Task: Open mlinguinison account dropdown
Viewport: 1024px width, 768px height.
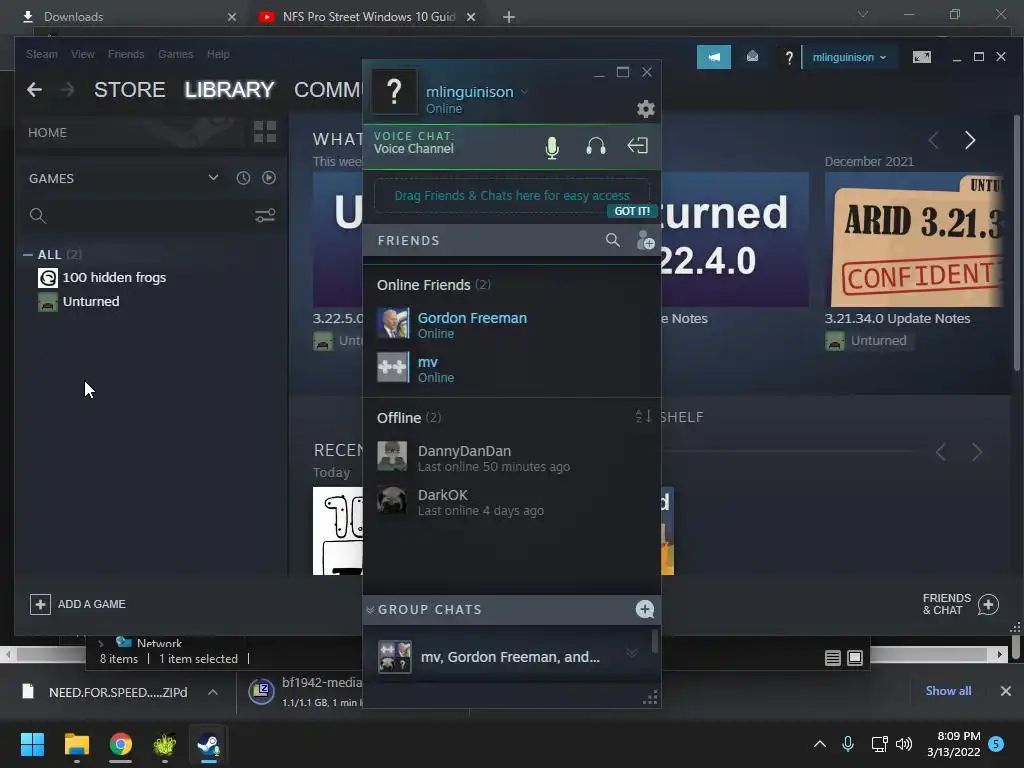Action: [x=849, y=57]
